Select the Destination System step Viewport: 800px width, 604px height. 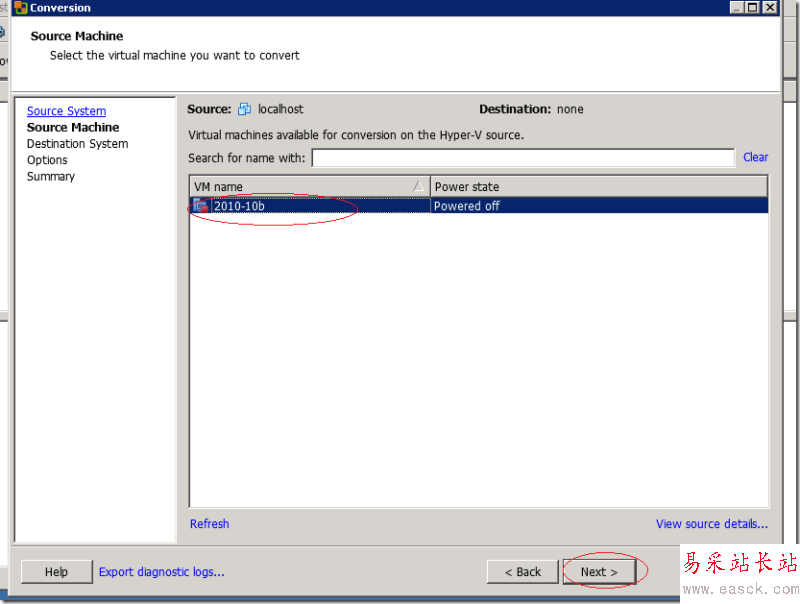click(78, 143)
